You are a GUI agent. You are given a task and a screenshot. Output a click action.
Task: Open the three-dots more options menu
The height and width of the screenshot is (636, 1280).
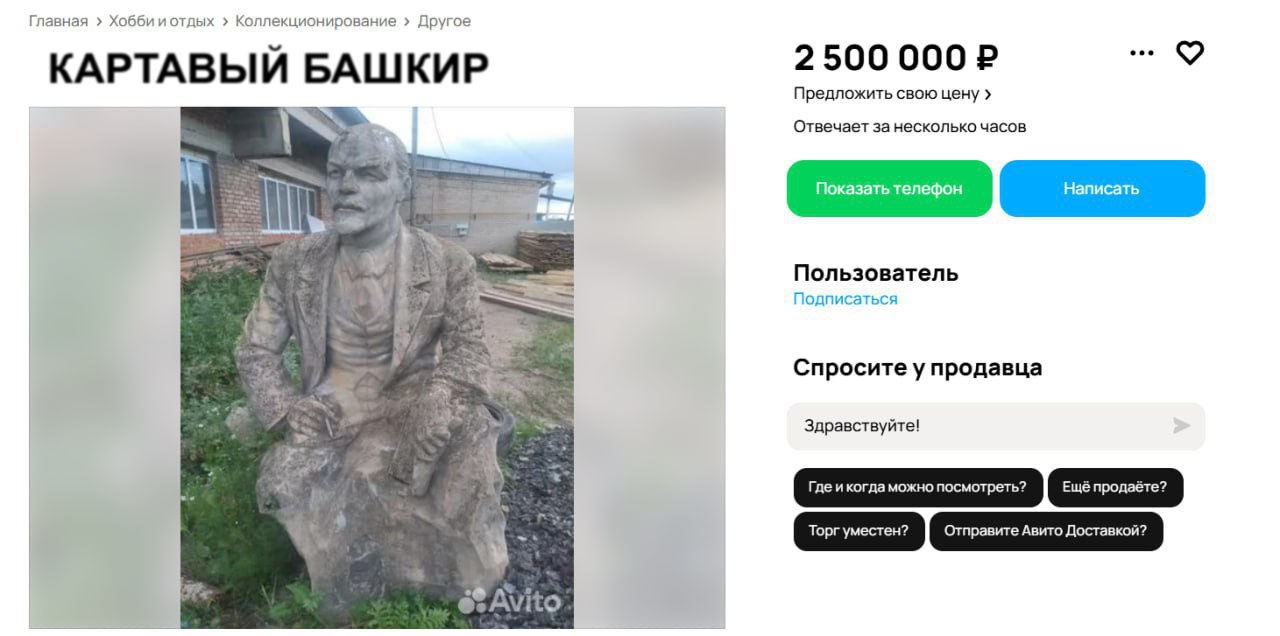[x=1141, y=53]
